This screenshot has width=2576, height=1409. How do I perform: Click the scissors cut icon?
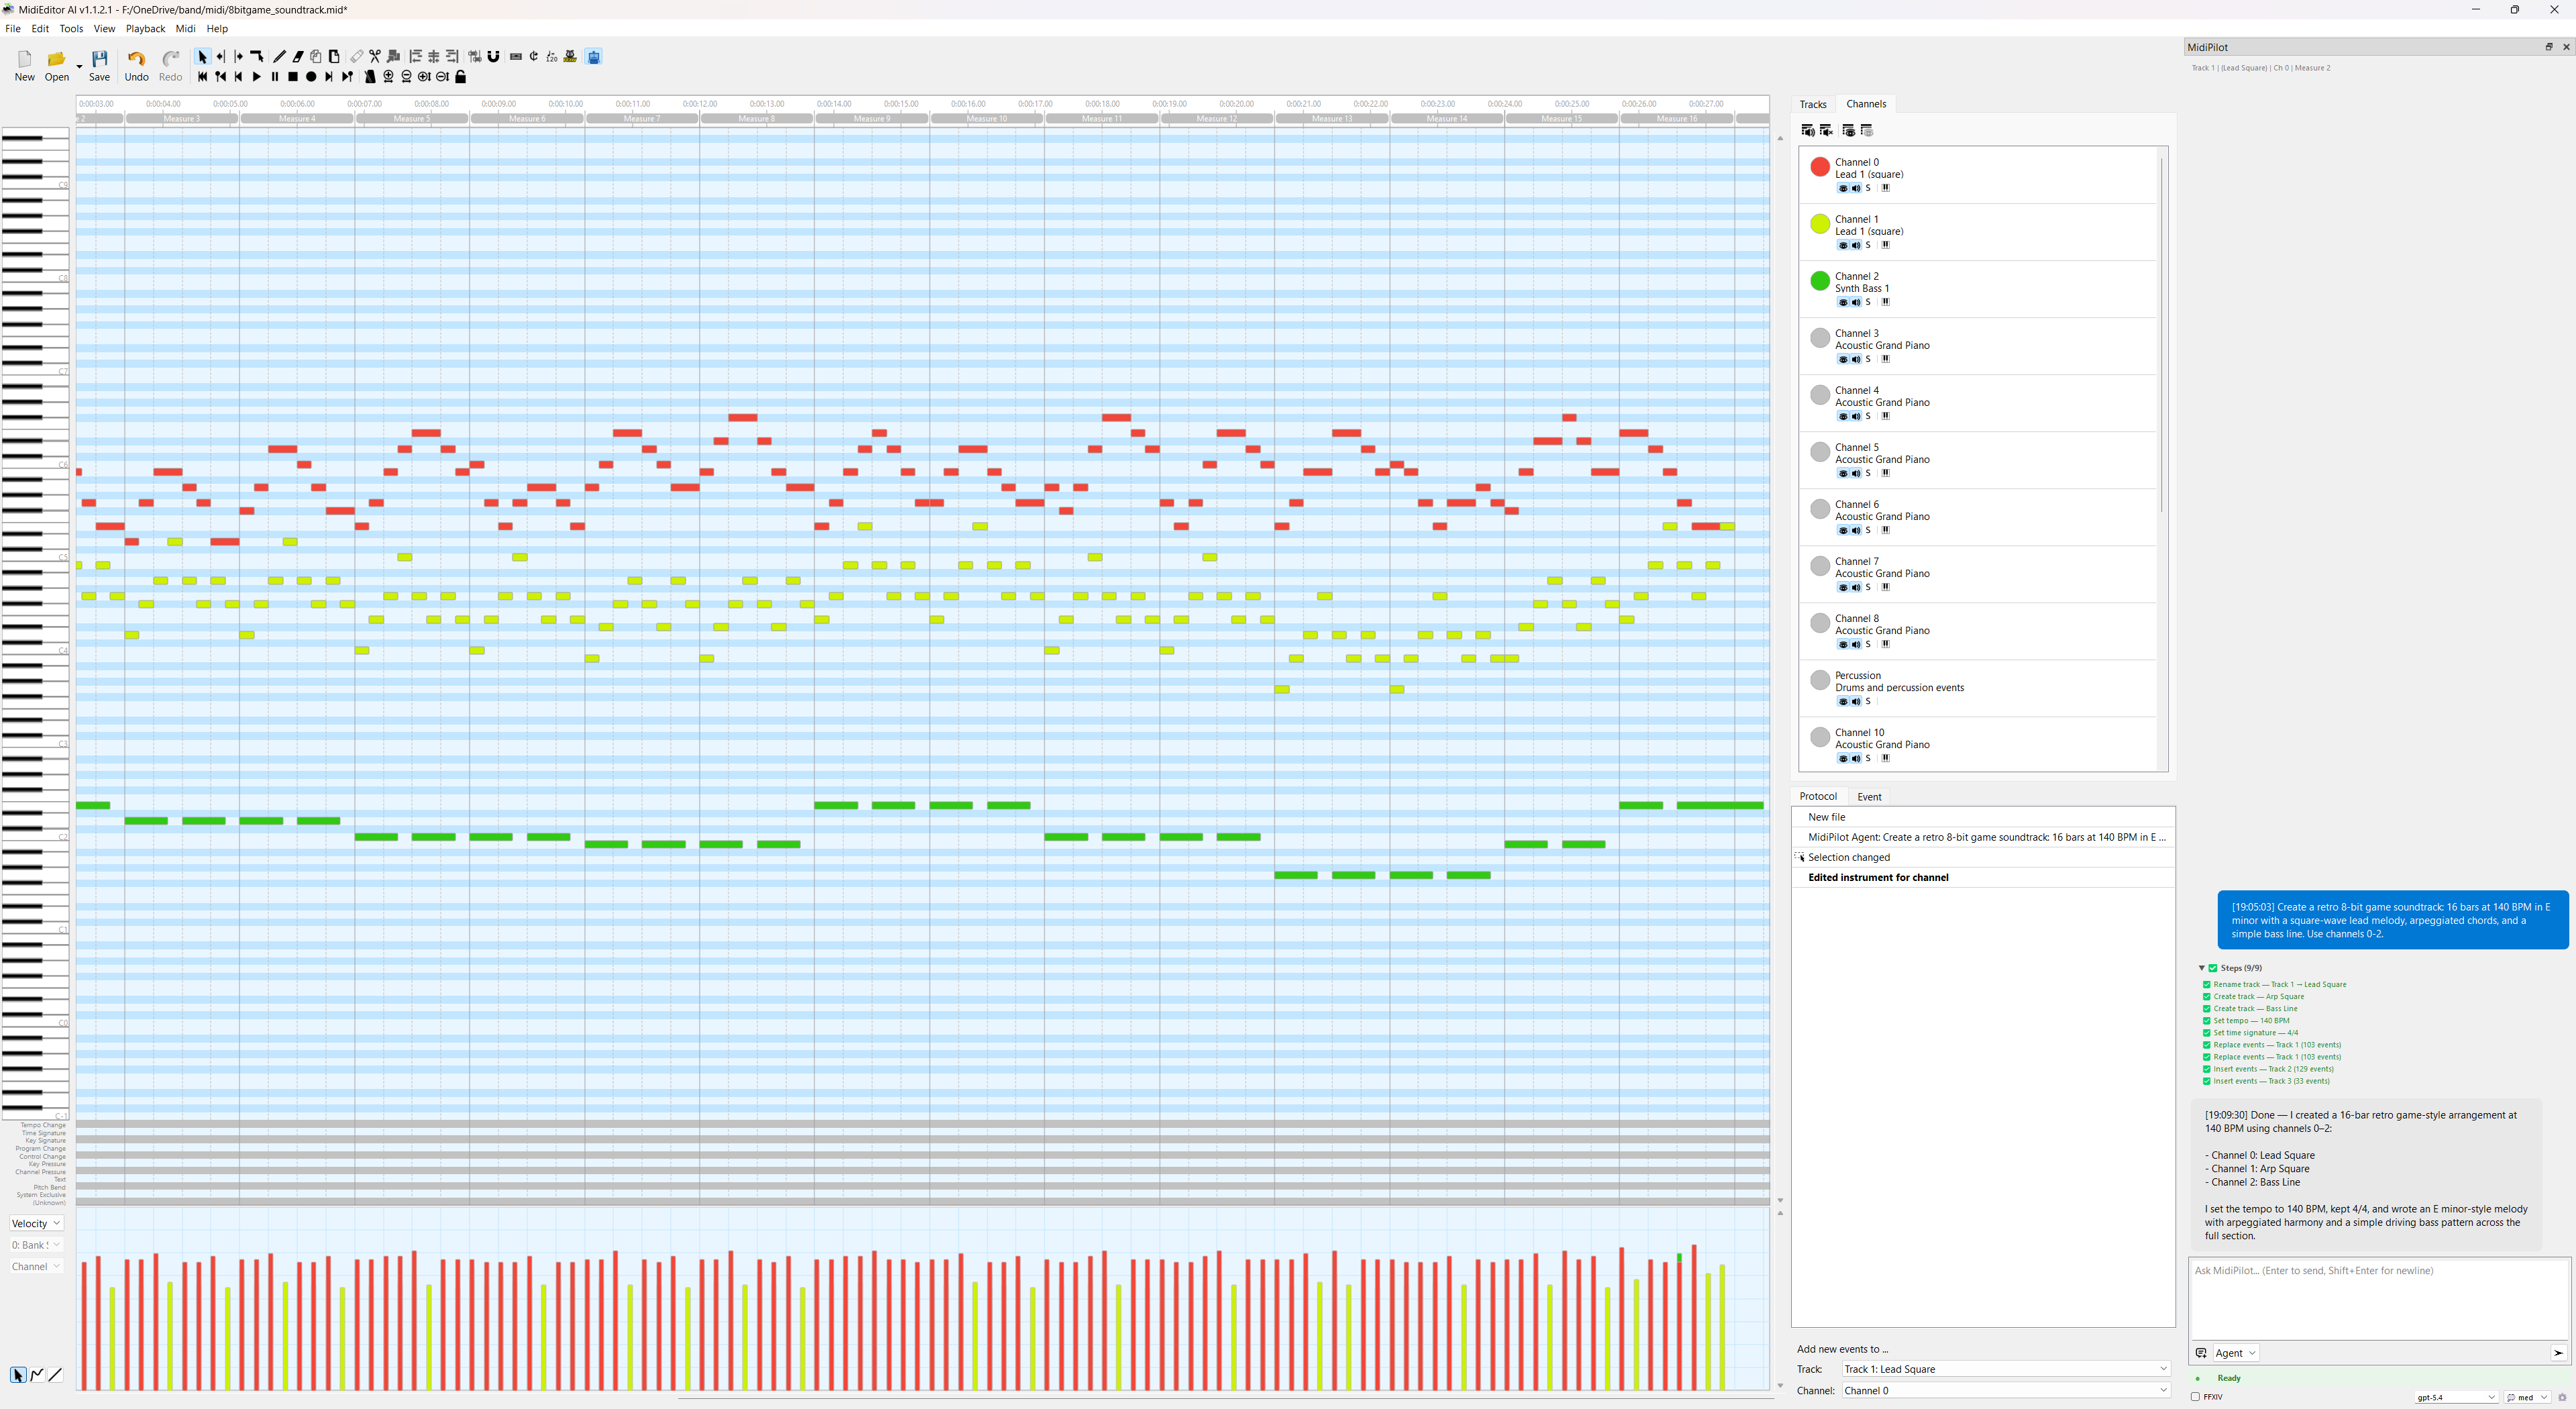[375, 57]
